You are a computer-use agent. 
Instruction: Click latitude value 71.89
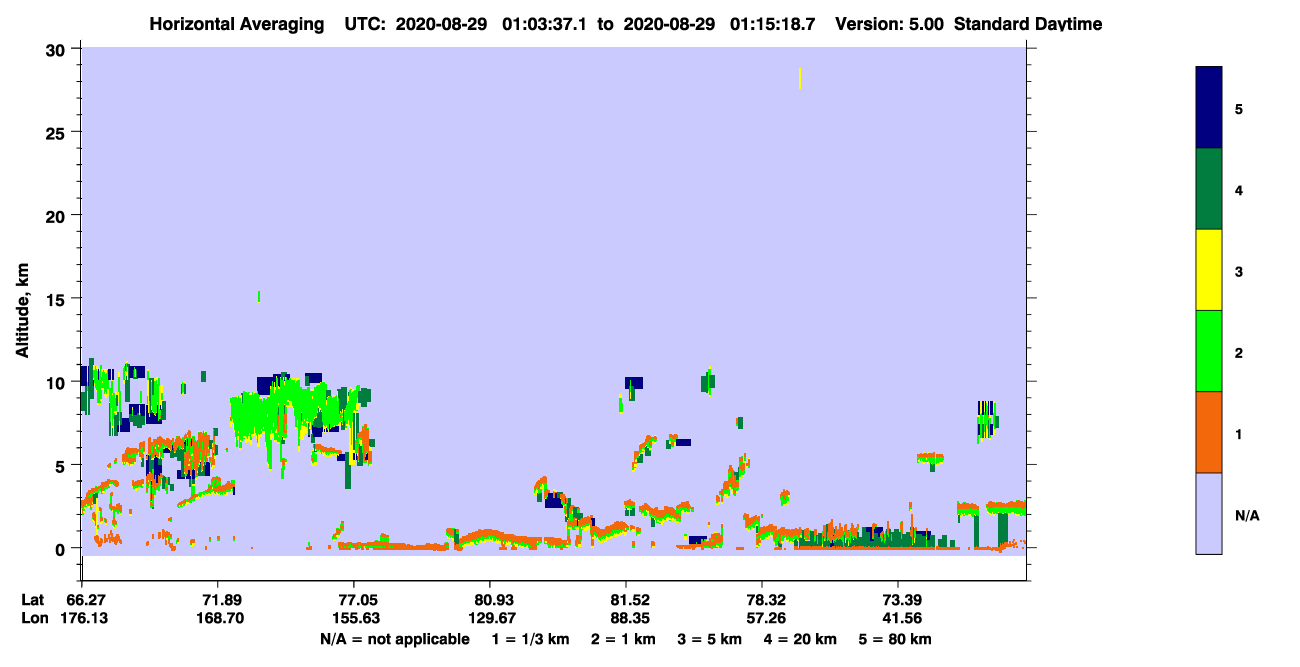point(218,600)
